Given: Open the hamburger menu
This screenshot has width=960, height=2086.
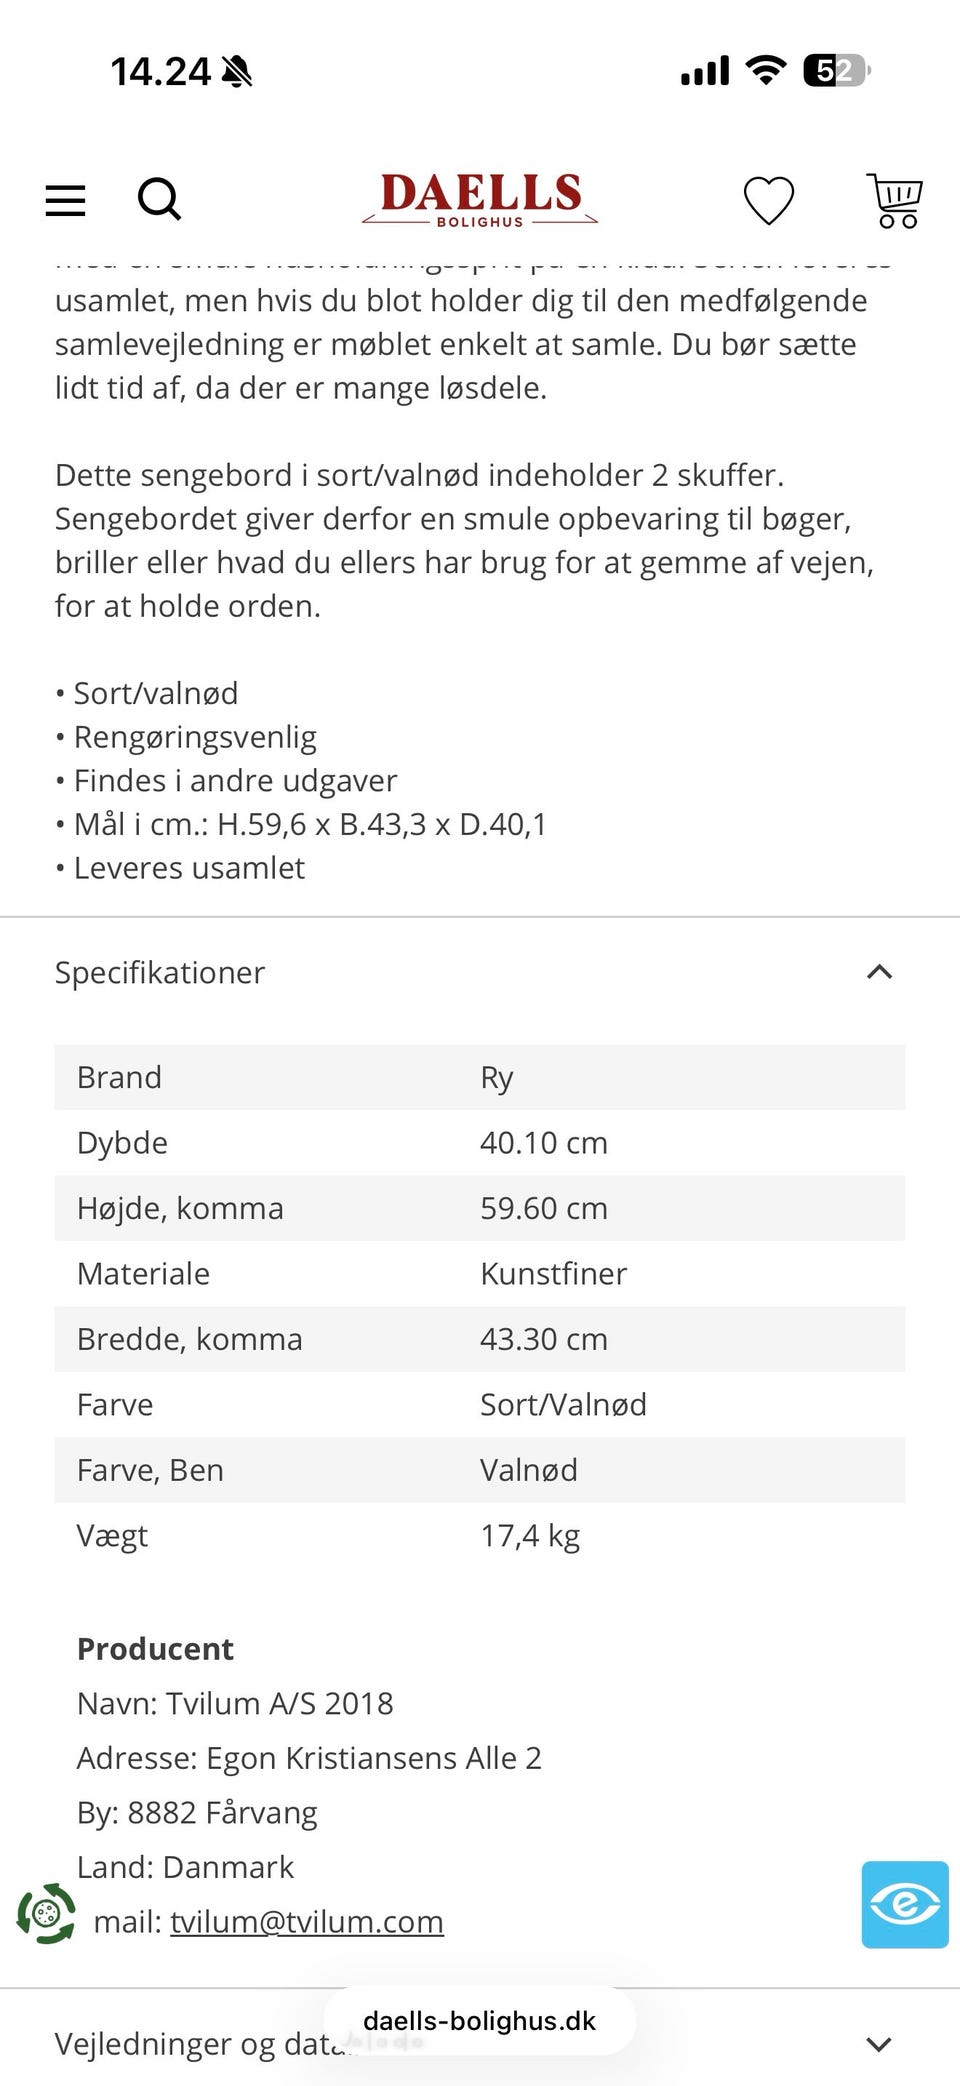Looking at the screenshot, I should (66, 200).
